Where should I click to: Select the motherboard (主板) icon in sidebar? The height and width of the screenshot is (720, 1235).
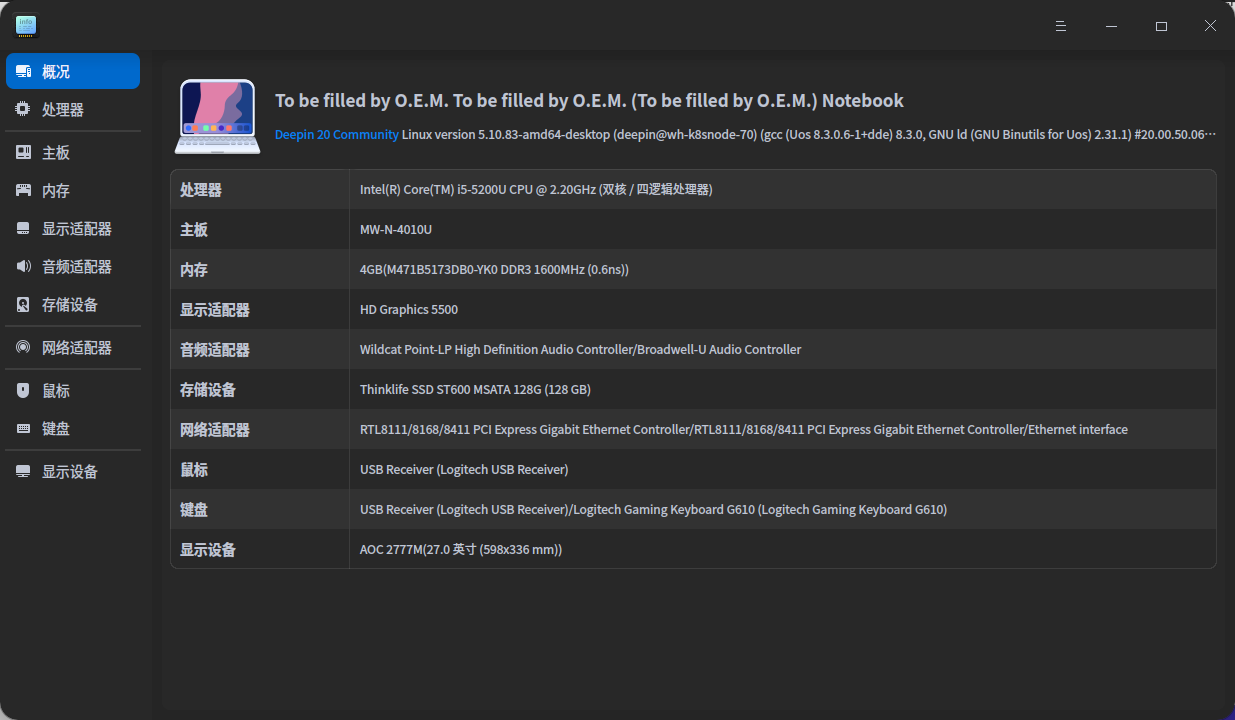(x=23, y=153)
